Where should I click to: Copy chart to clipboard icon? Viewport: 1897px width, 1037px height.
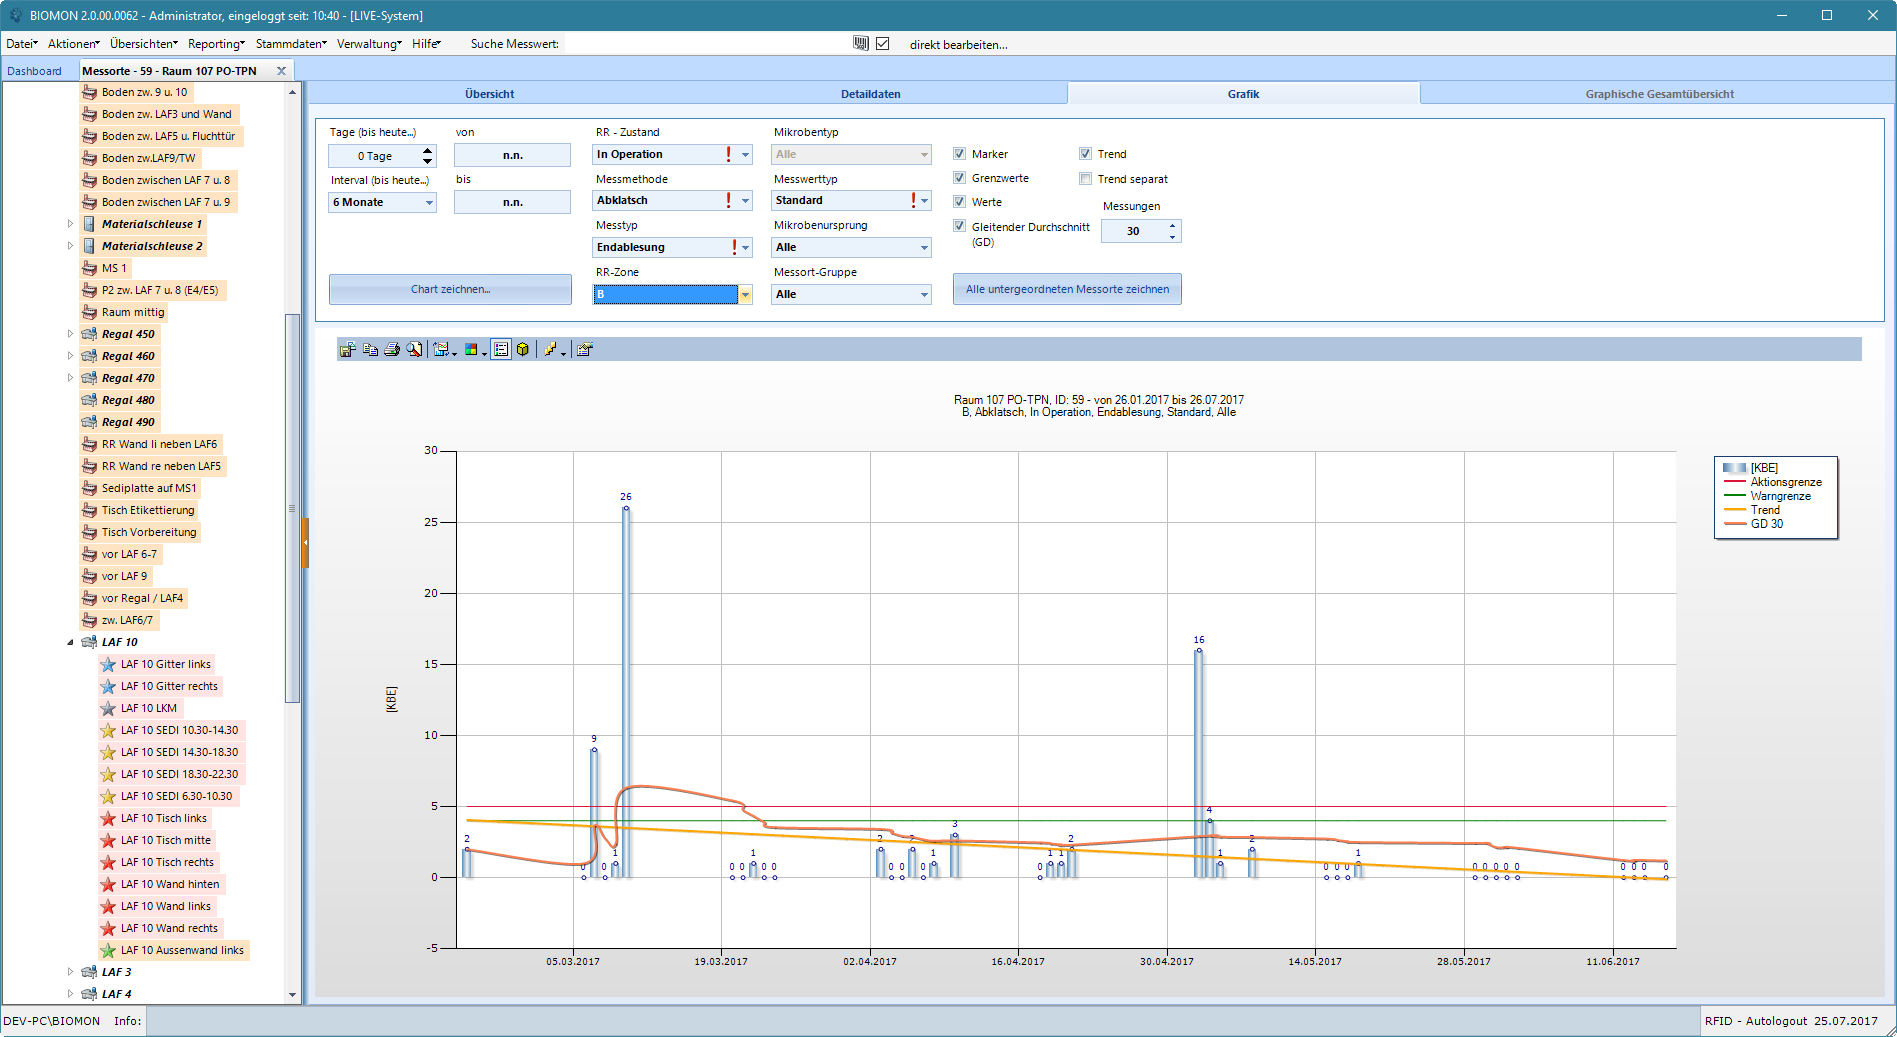(370, 349)
